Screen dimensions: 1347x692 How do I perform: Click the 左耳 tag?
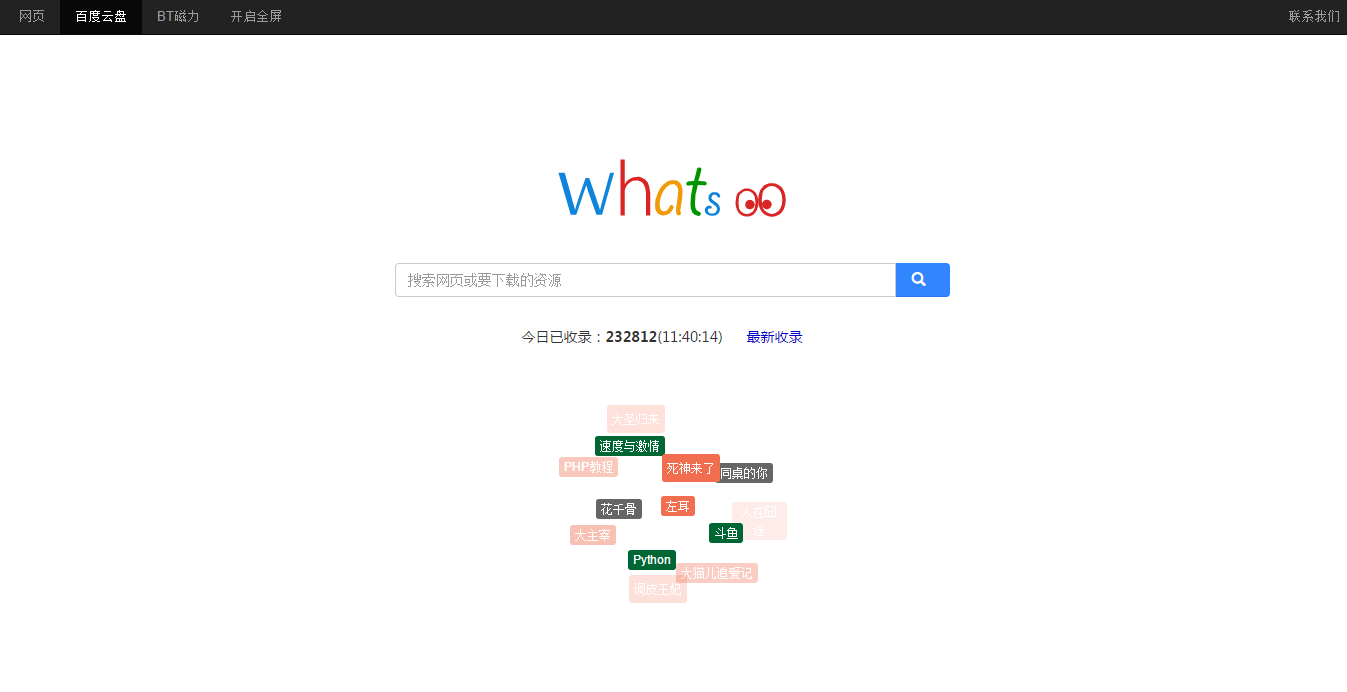click(677, 506)
